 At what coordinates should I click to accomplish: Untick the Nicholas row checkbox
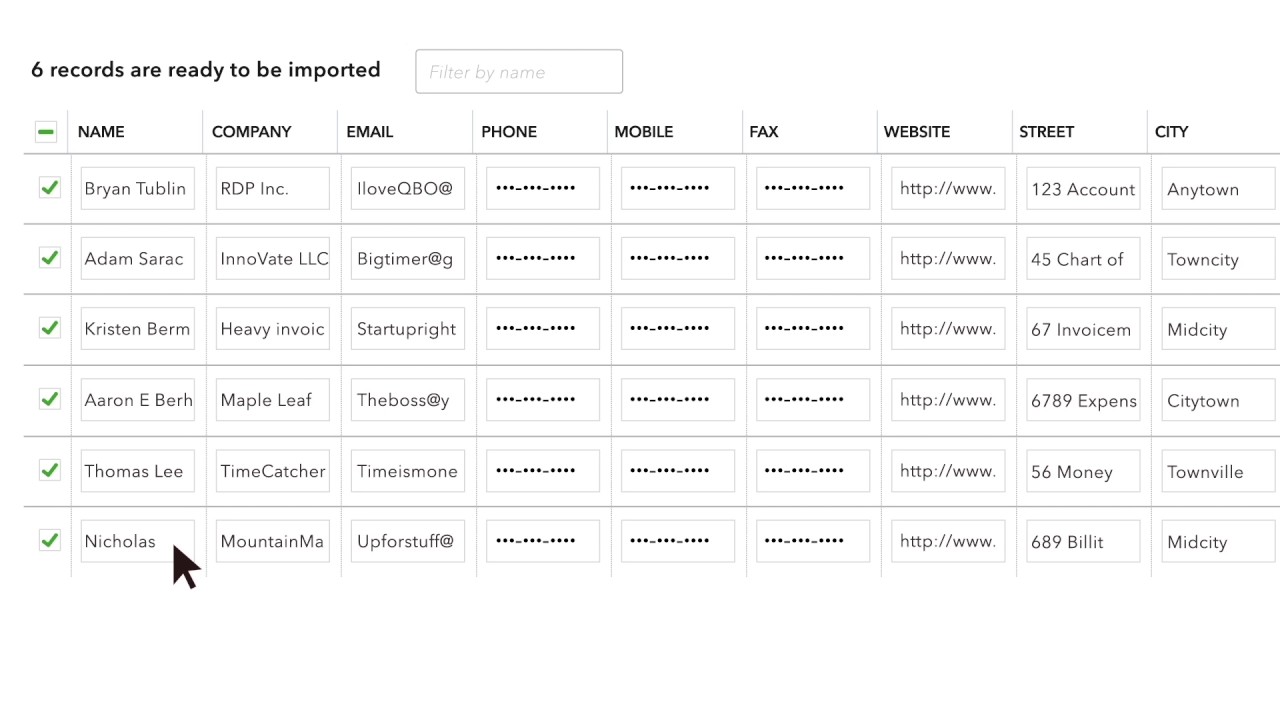pyautogui.click(x=49, y=541)
